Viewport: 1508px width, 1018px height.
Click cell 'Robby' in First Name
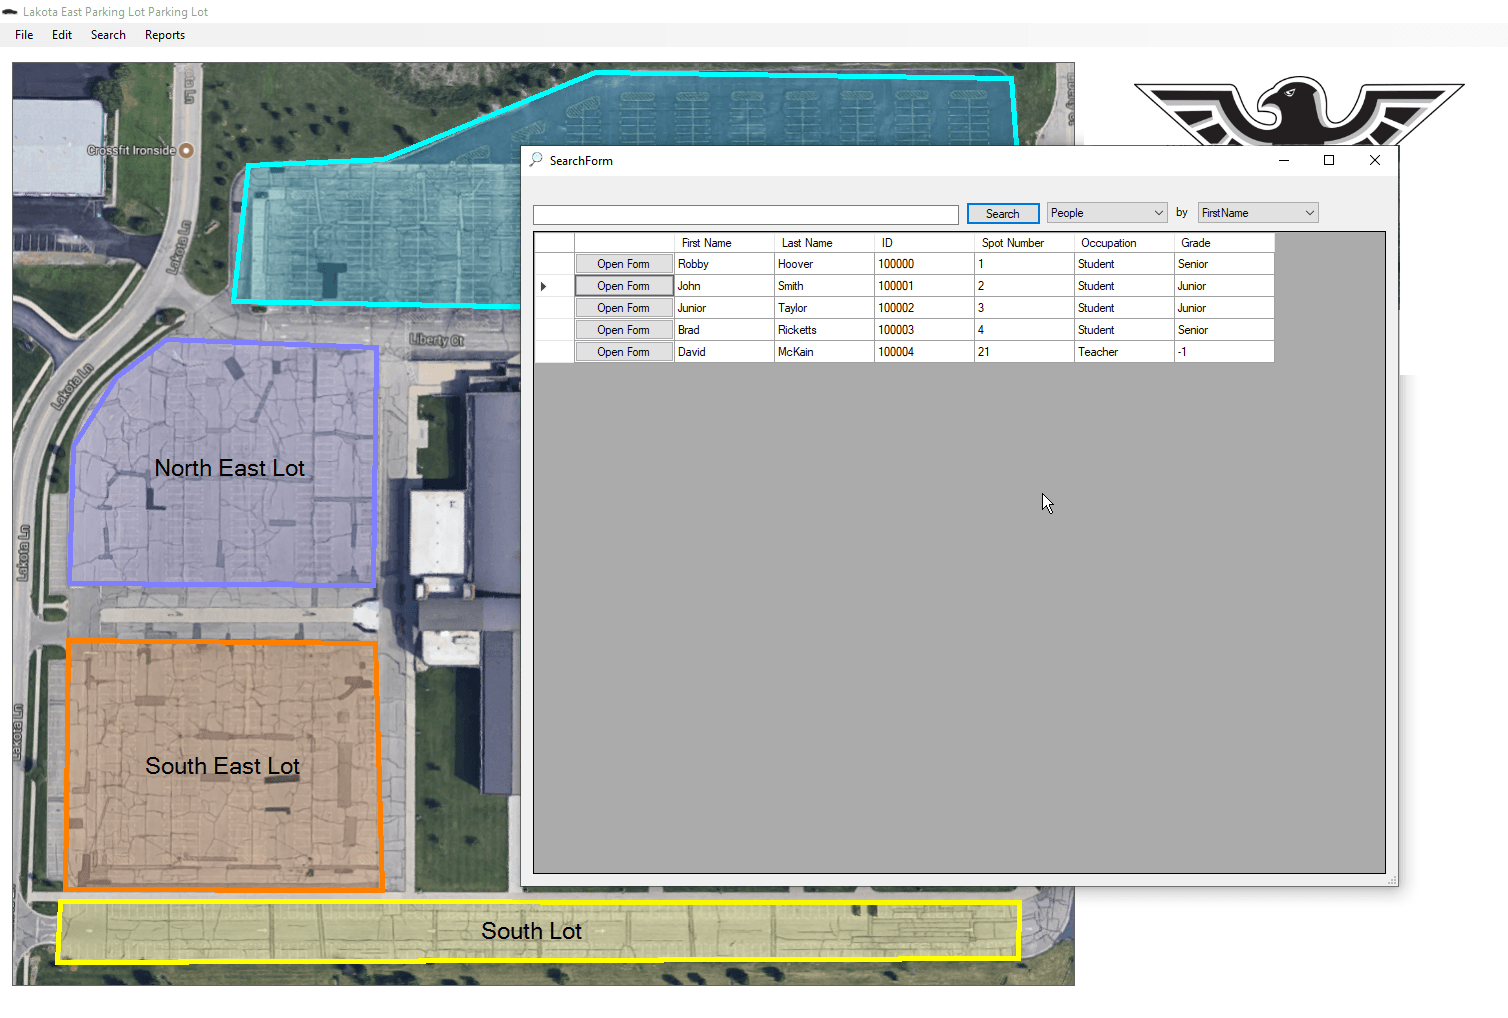[724, 264]
